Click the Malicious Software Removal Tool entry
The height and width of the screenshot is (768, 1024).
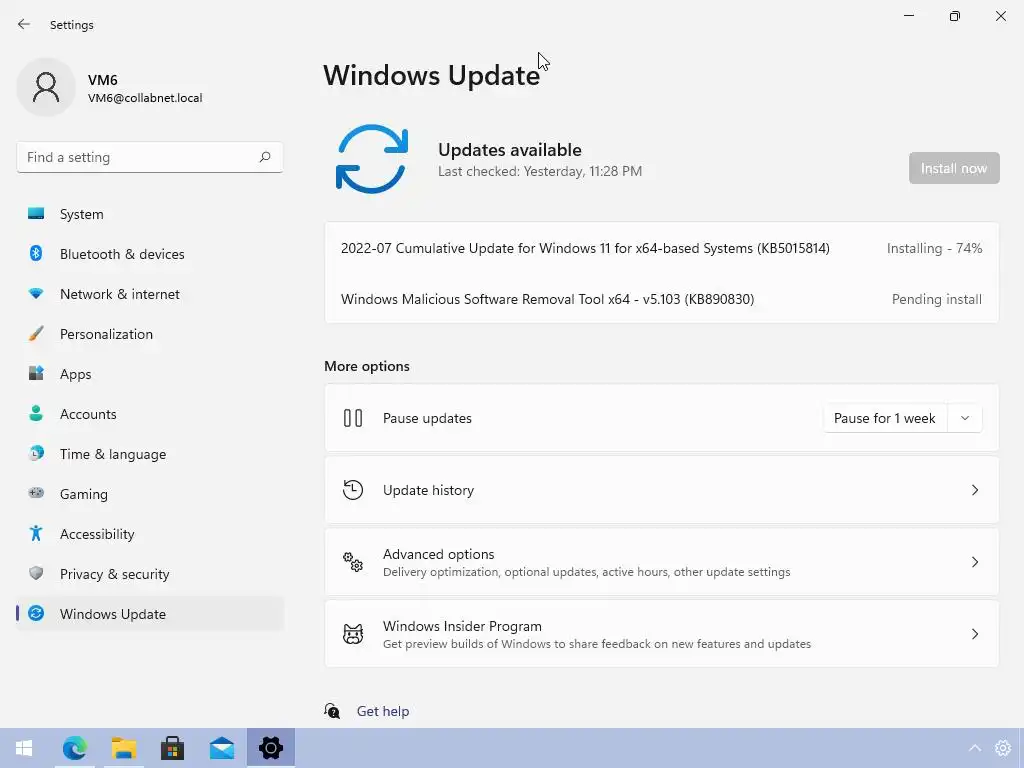547,299
